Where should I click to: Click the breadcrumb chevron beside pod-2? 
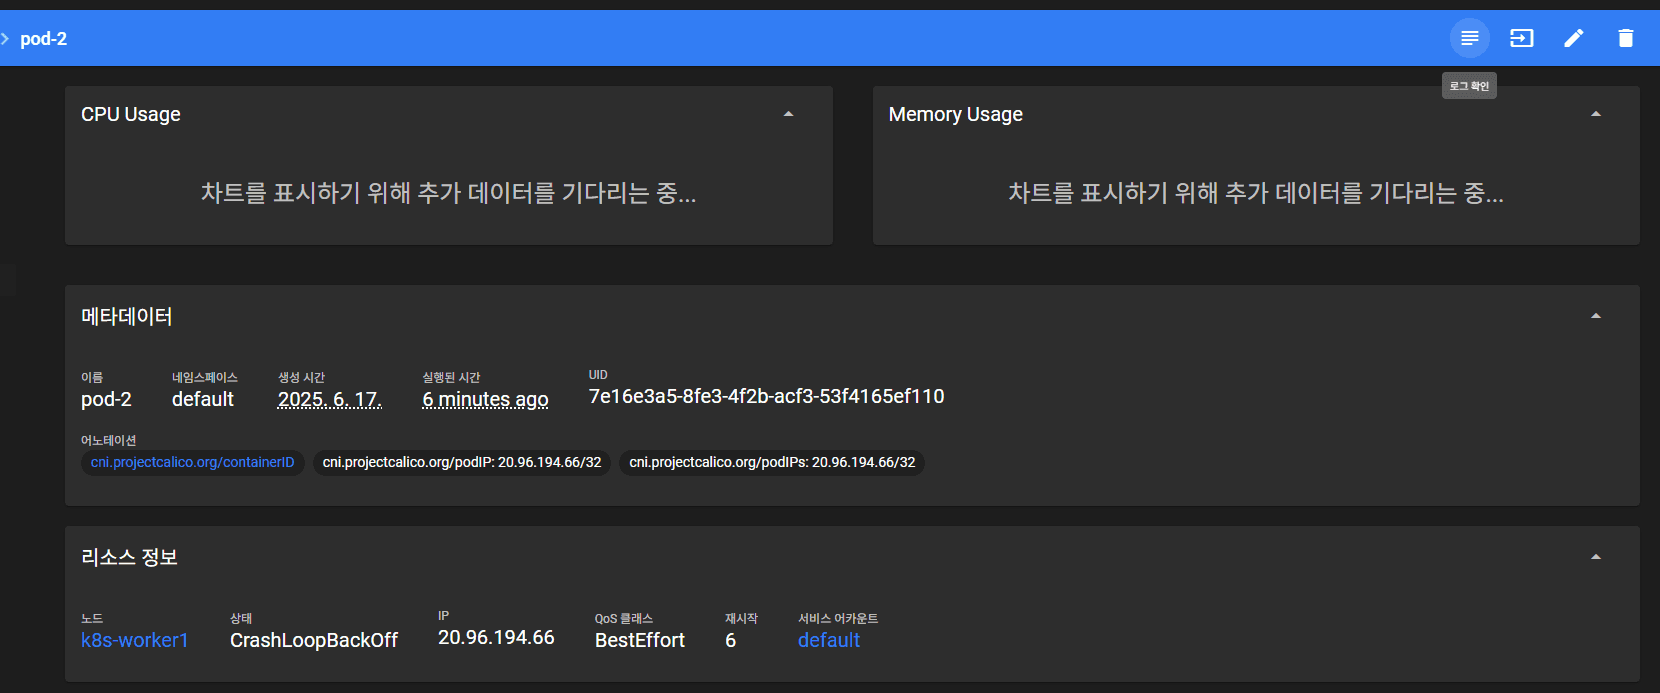[x=6, y=39]
